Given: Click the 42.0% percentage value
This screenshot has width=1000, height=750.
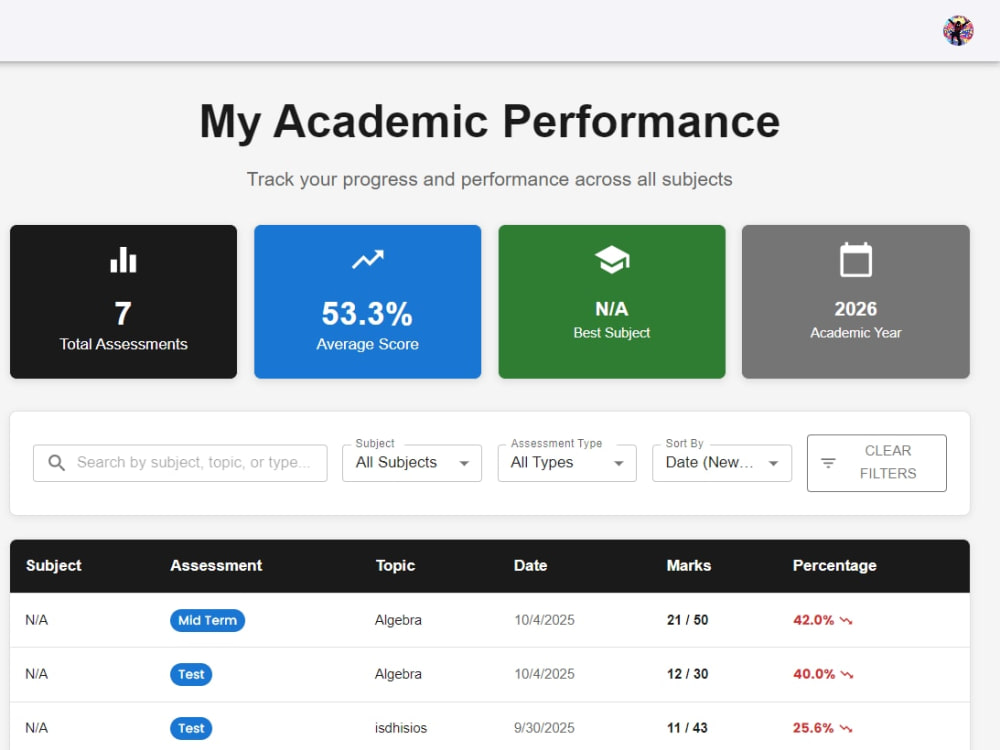Looking at the screenshot, I should pyautogui.click(x=813, y=621).
